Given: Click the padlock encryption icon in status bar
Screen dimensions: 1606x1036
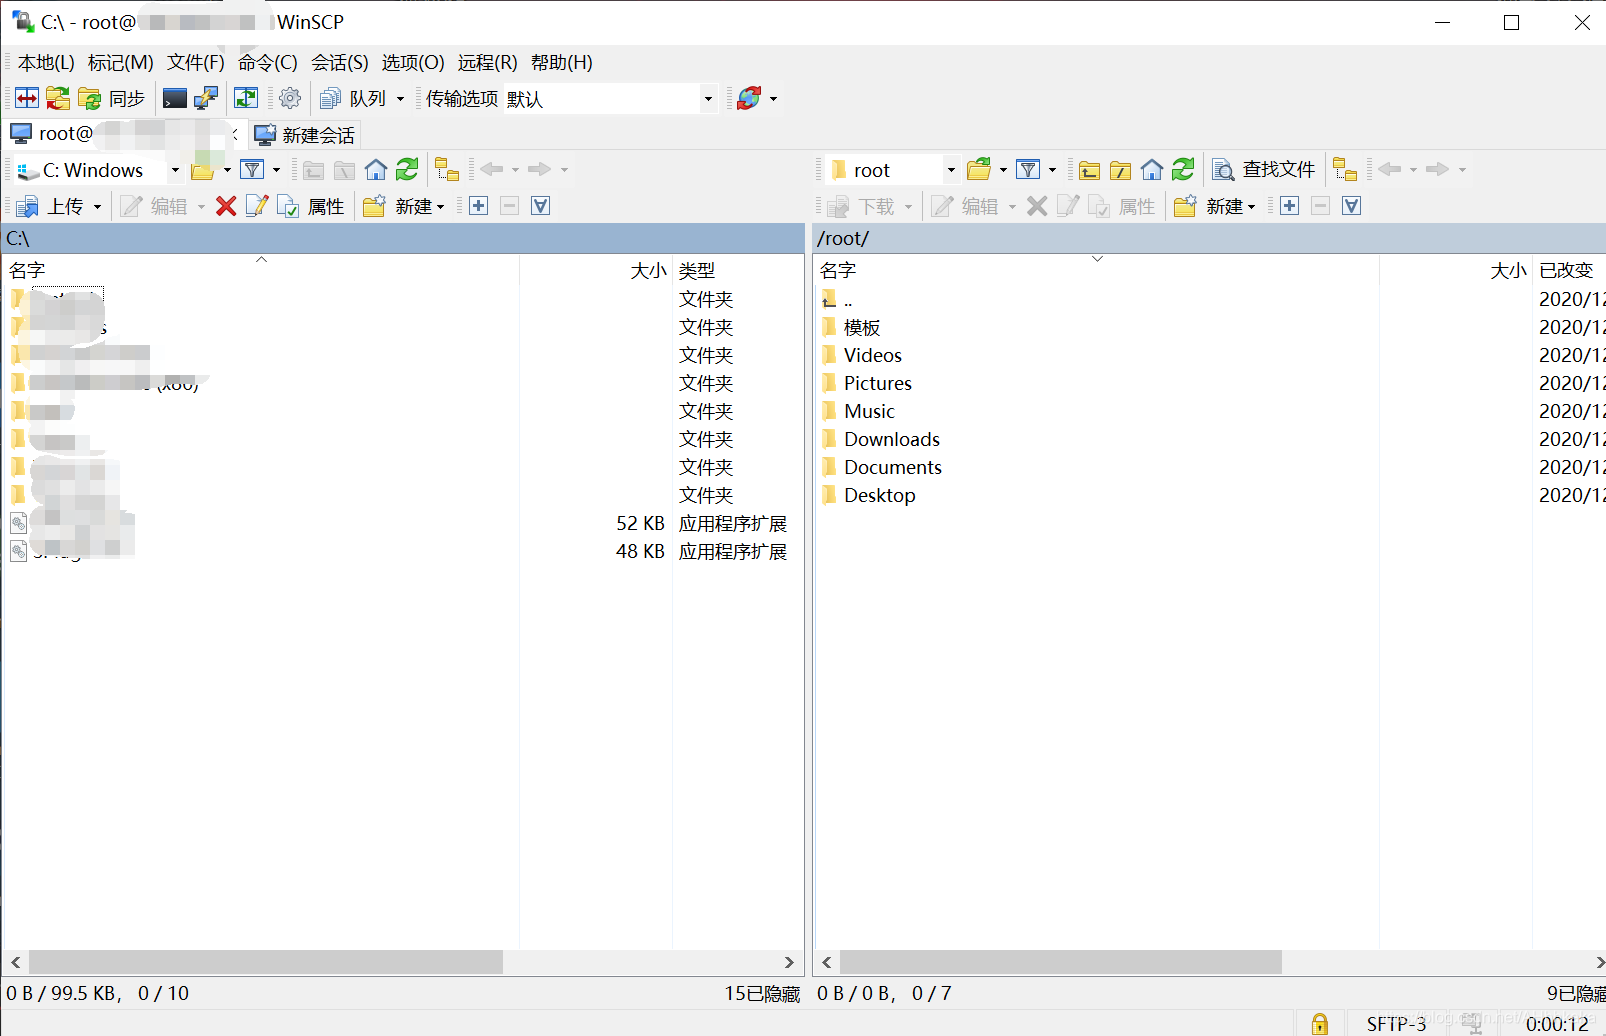Looking at the screenshot, I should click(1320, 1023).
